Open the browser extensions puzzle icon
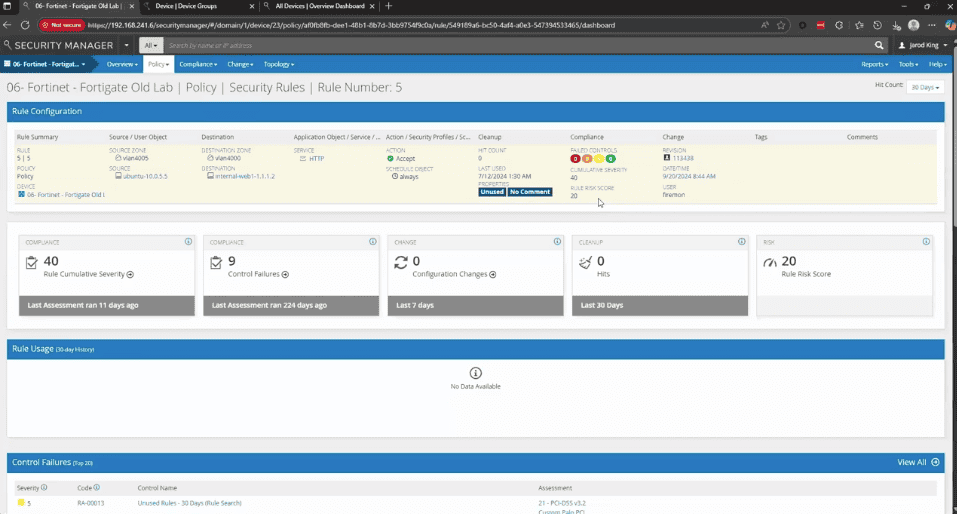 coord(839,25)
